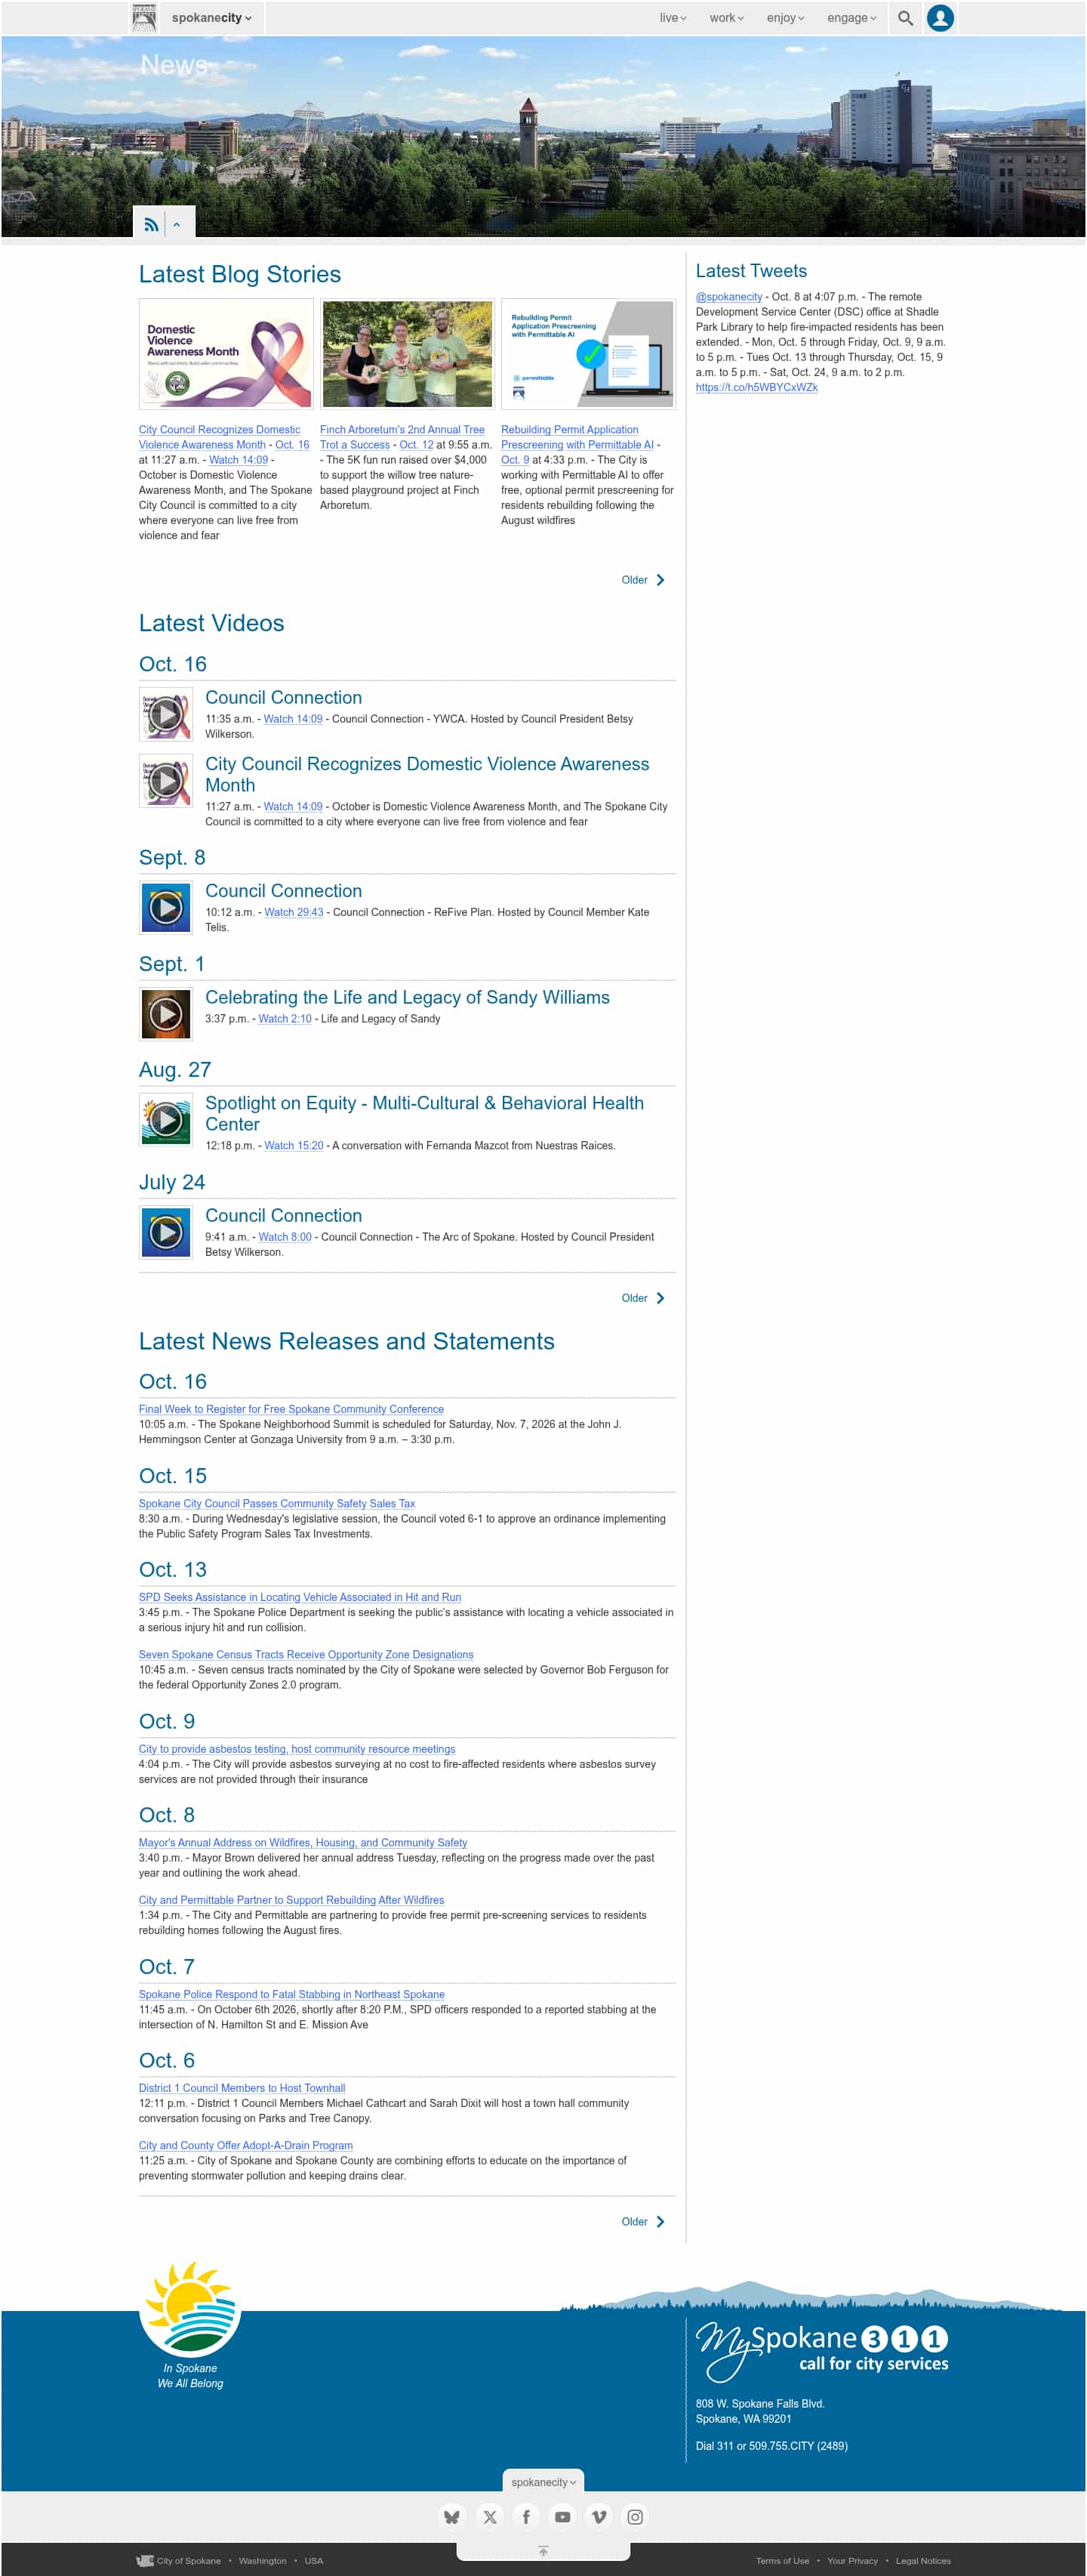The height and width of the screenshot is (2576, 1087).
Task: Collapse the News banner with the caret
Action: point(177,224)
